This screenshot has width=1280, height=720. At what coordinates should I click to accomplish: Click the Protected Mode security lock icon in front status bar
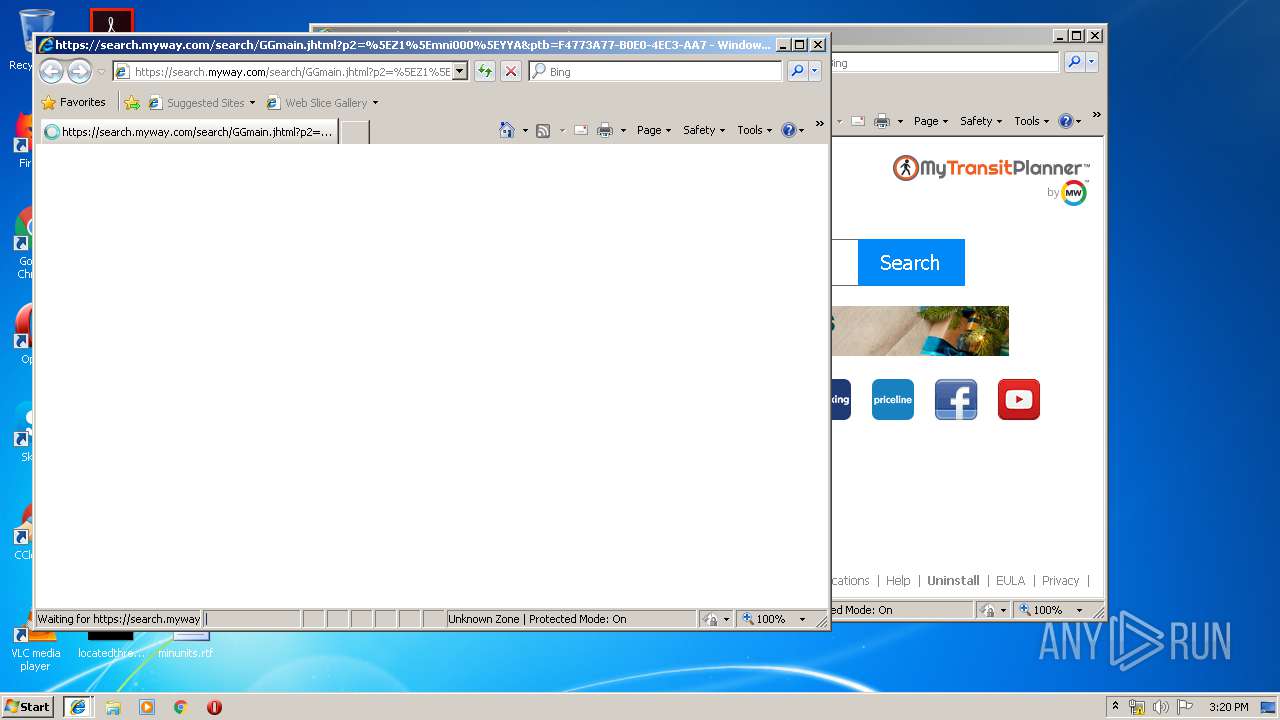710,619
